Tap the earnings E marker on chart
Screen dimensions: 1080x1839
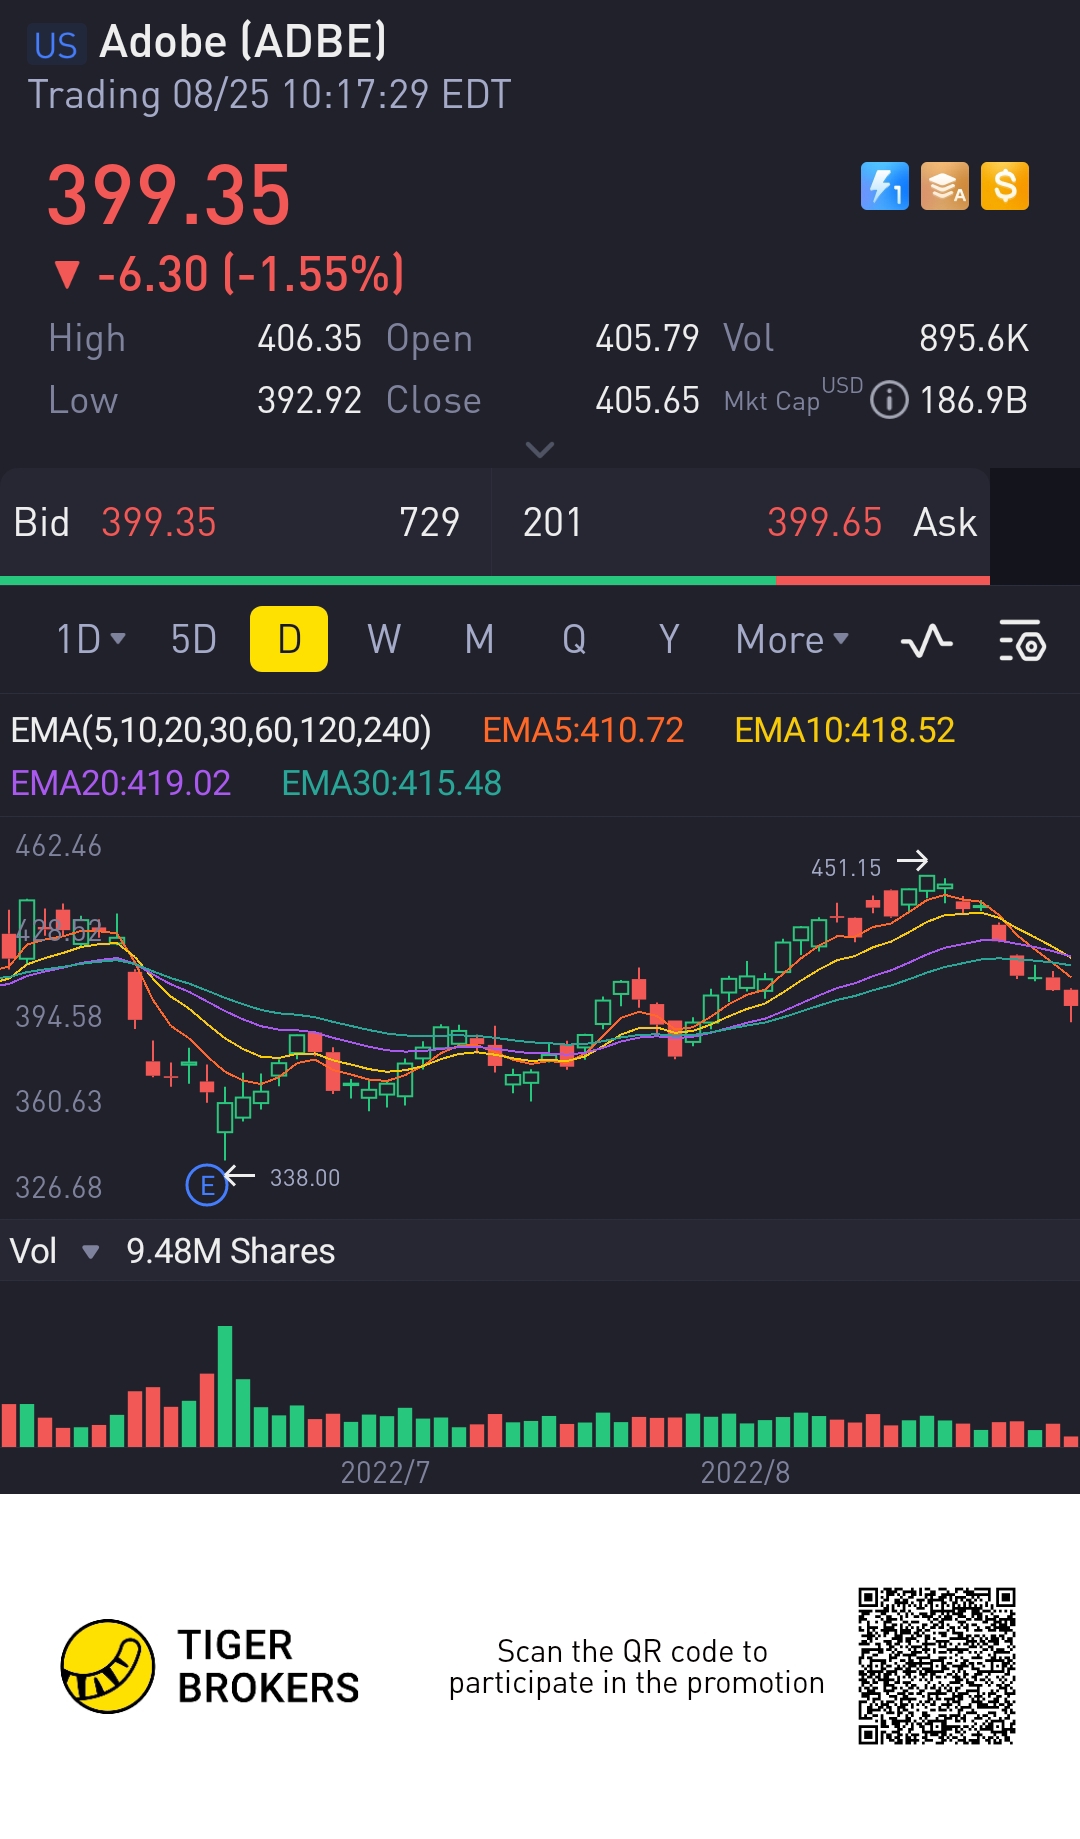(207, 1185)
